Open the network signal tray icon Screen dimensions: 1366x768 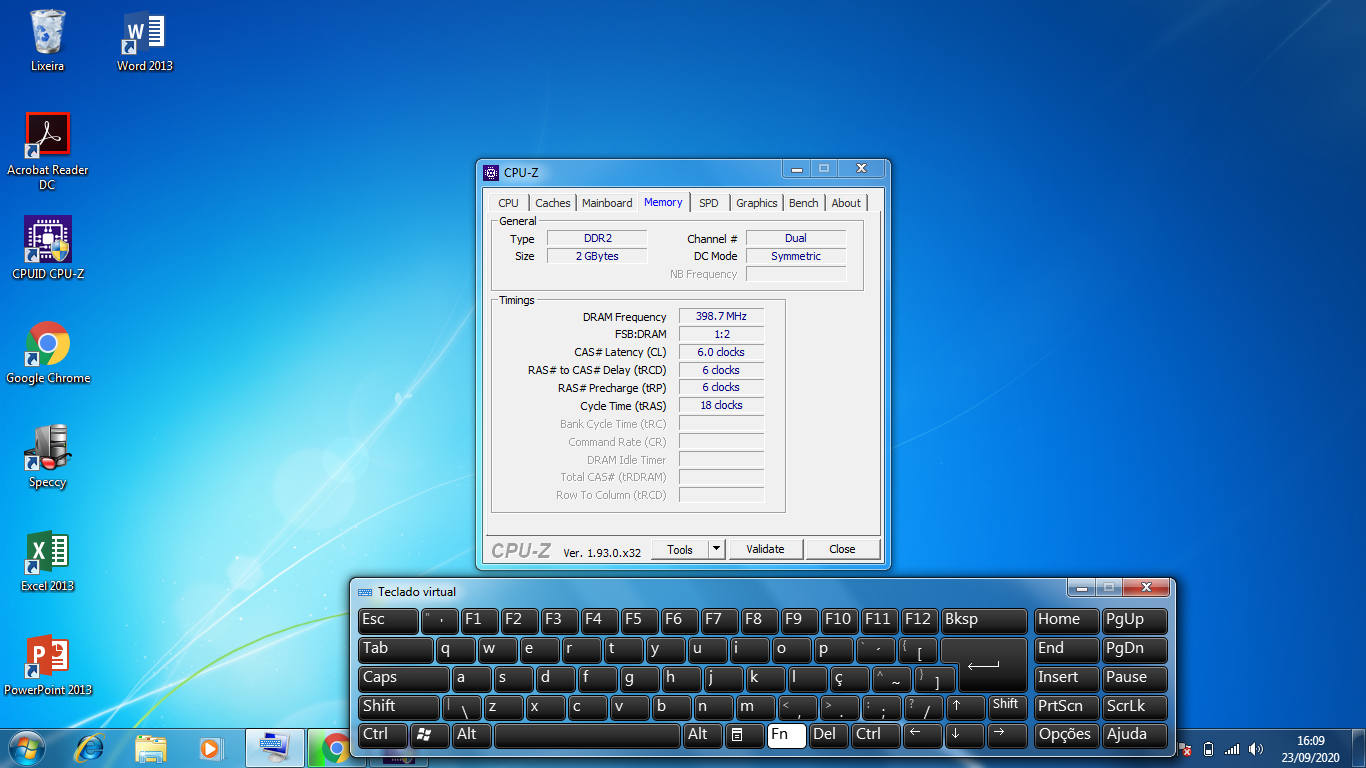(x=1232, y=749)
